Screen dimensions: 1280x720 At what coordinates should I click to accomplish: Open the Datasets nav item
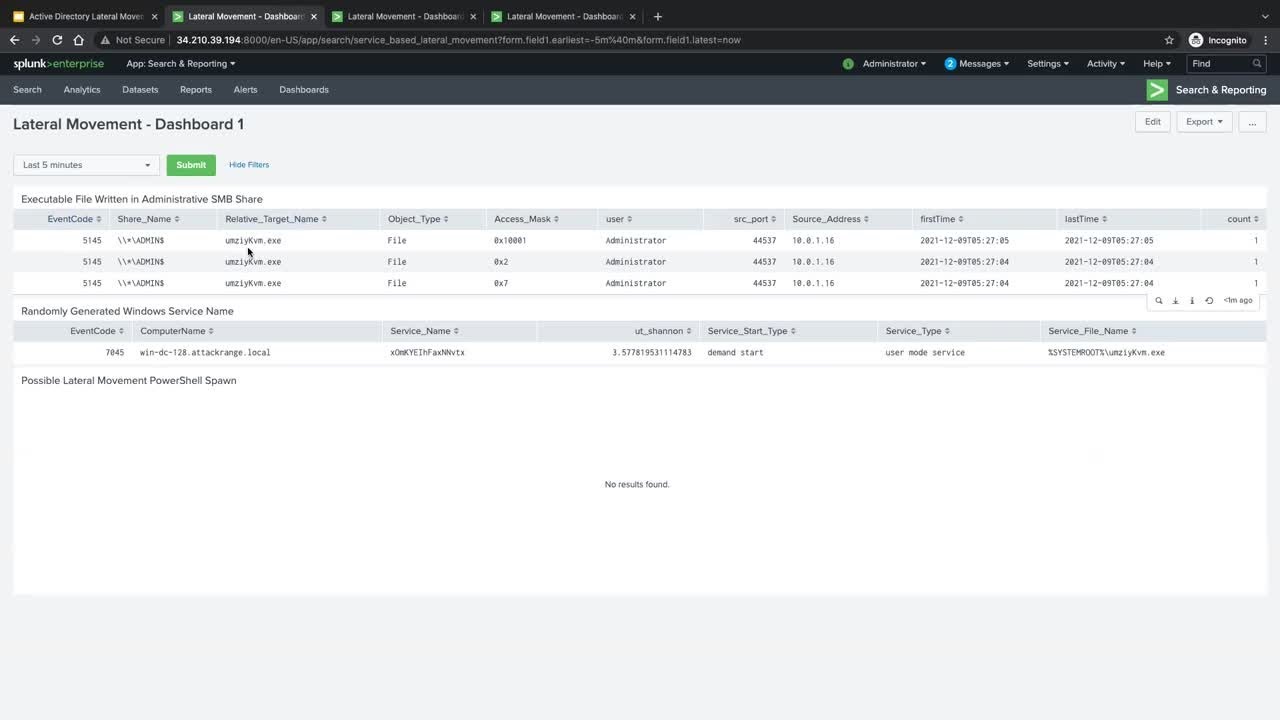click(140, 90)
